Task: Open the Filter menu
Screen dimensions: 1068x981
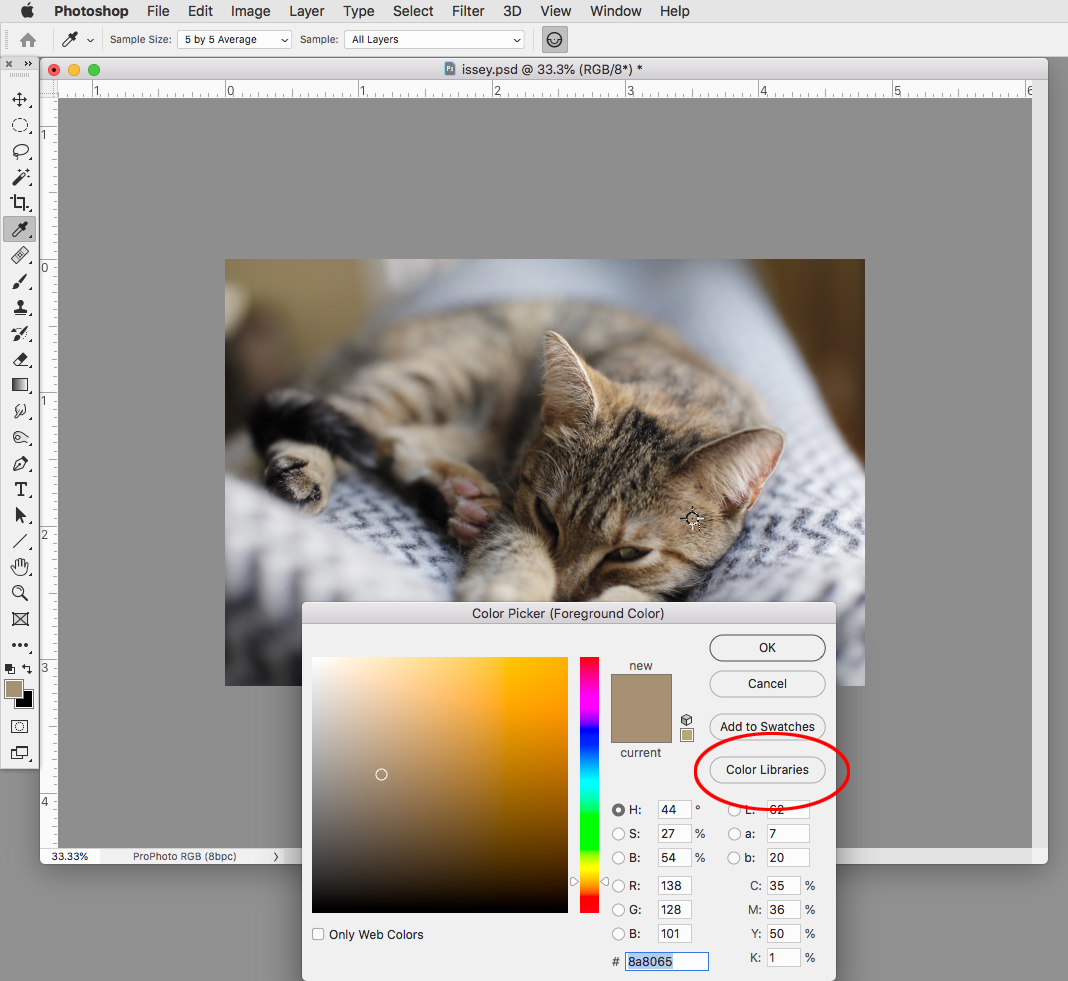Action: click(x=468, y=11)
